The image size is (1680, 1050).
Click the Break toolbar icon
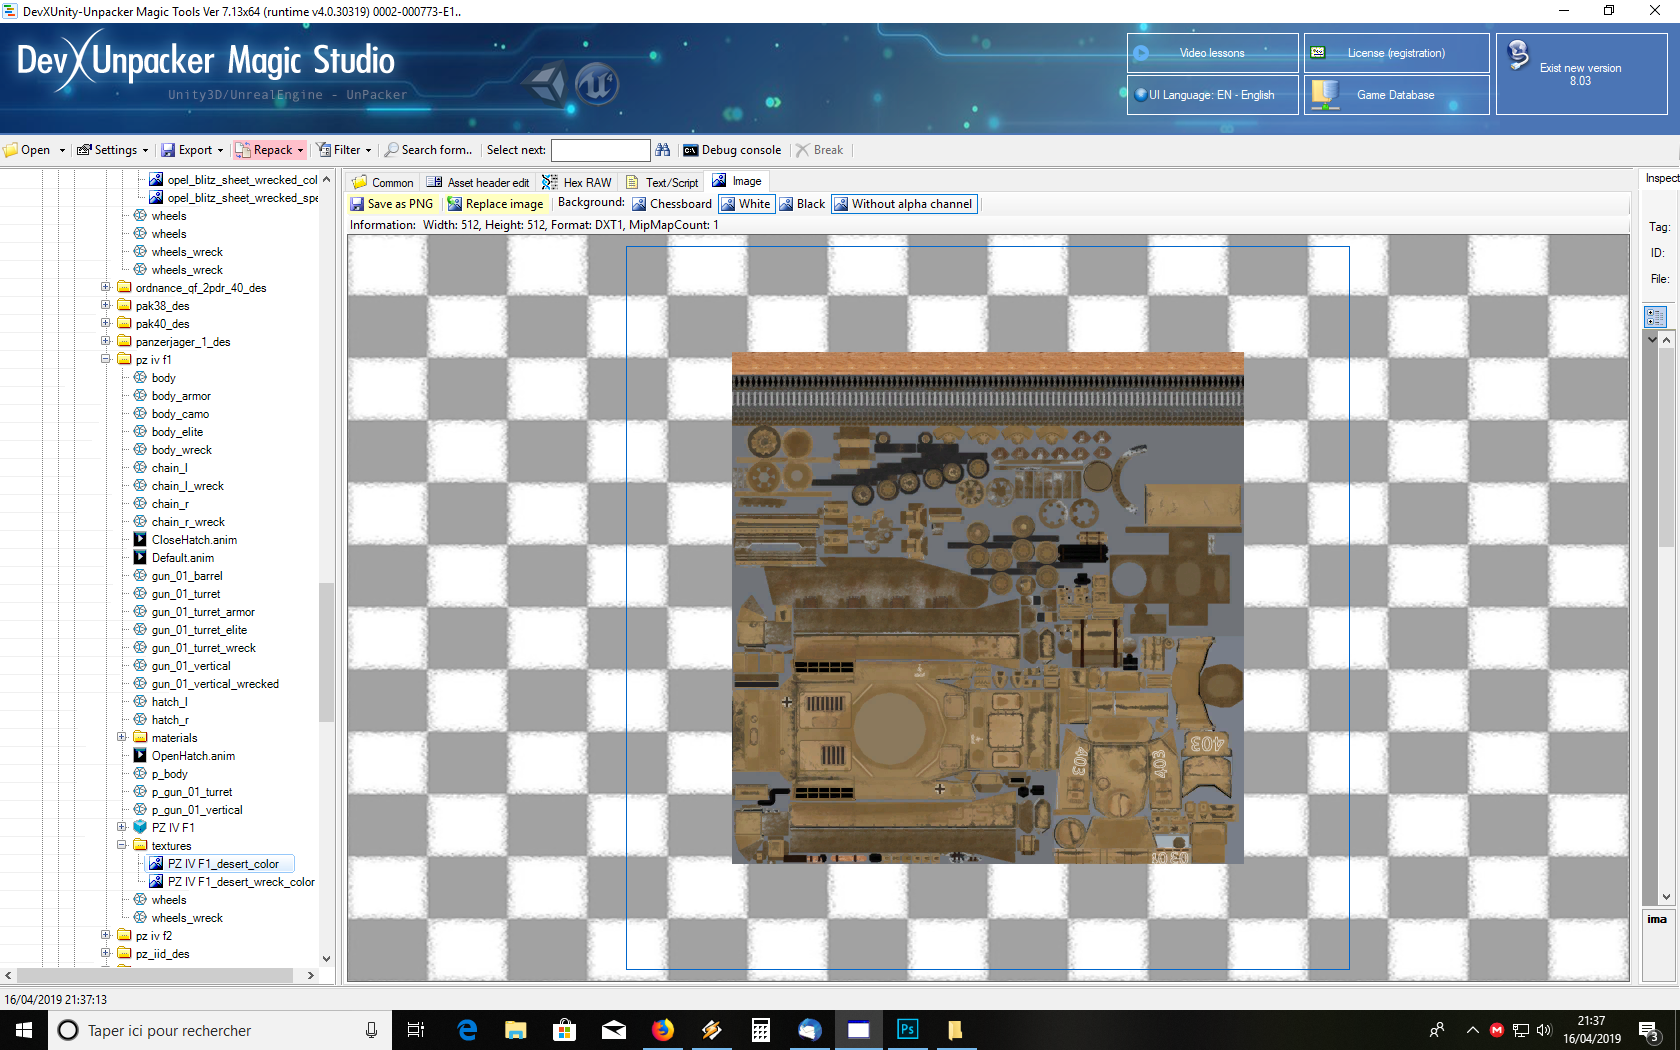click(802, 150)
